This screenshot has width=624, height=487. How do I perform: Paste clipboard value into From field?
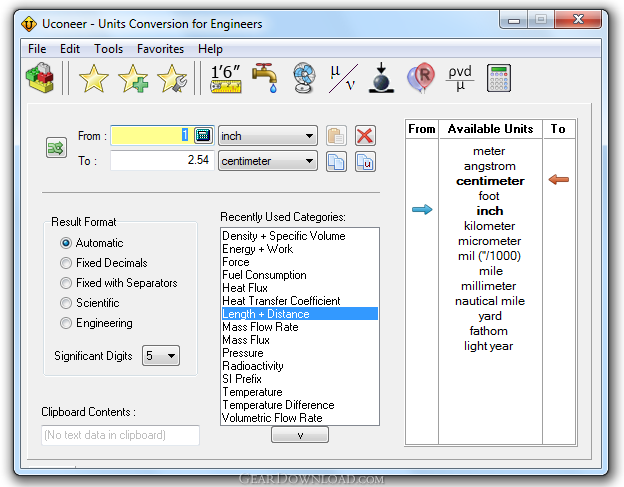tap(336, 136)
